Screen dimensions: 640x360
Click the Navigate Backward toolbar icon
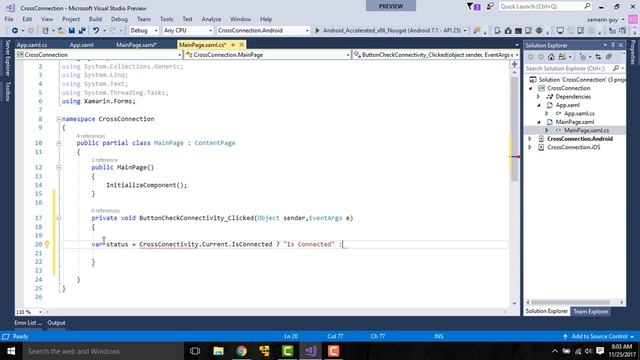(x=15, y=31)
